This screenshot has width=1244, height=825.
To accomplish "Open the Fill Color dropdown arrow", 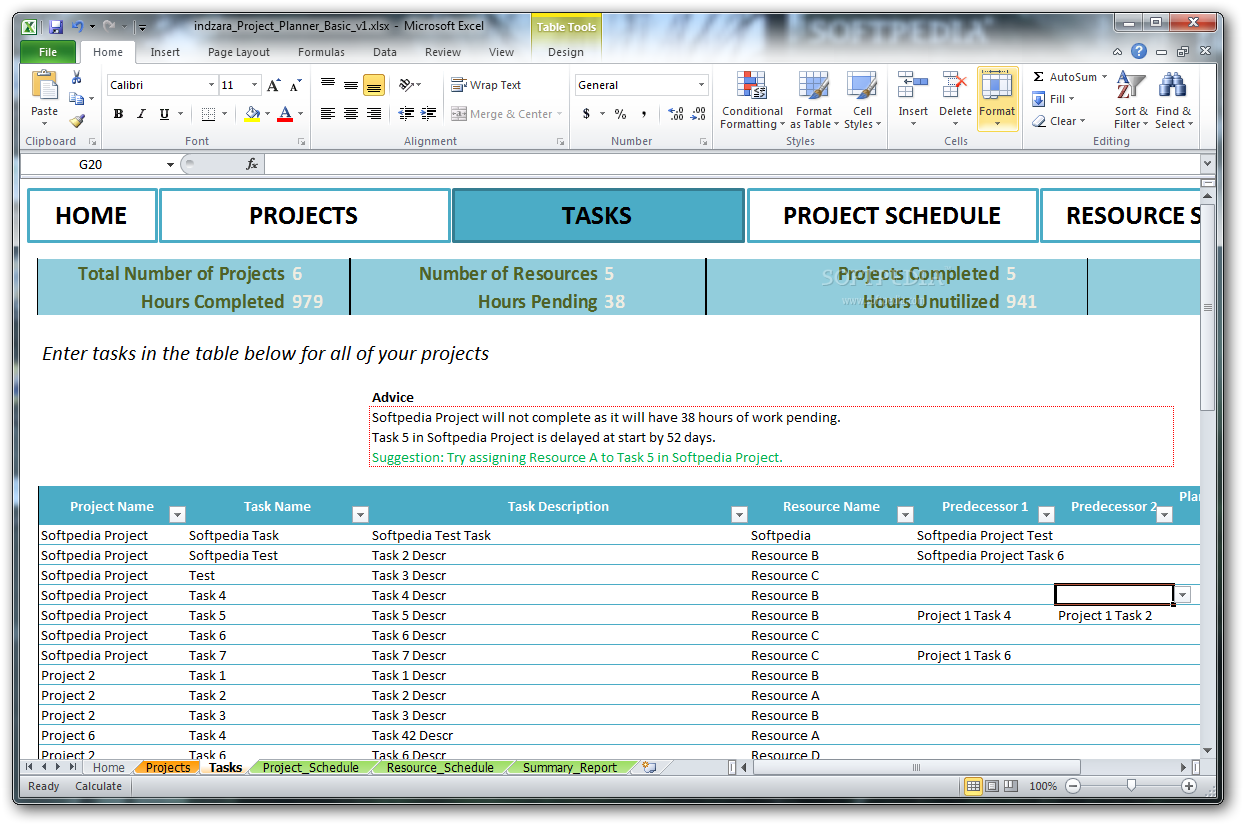I will (268, 114).
